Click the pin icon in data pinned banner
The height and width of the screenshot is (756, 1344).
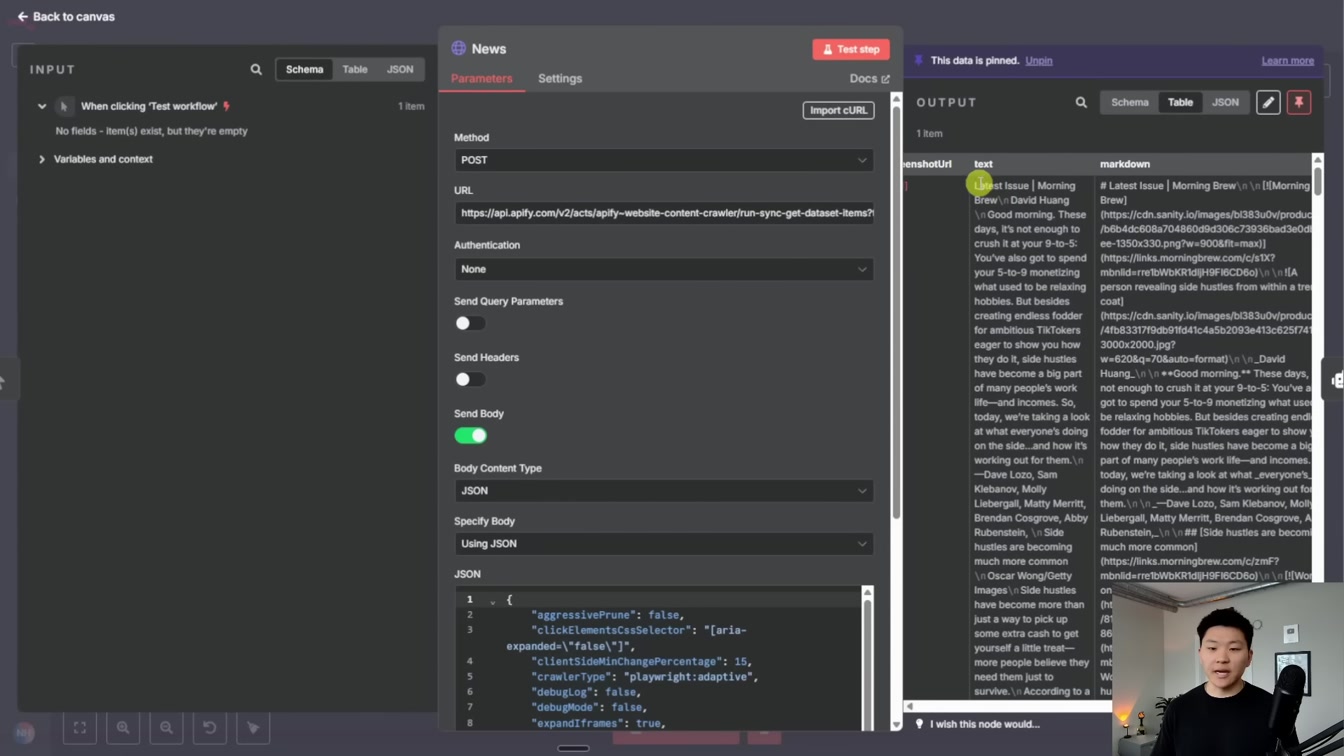click(918, 61)
